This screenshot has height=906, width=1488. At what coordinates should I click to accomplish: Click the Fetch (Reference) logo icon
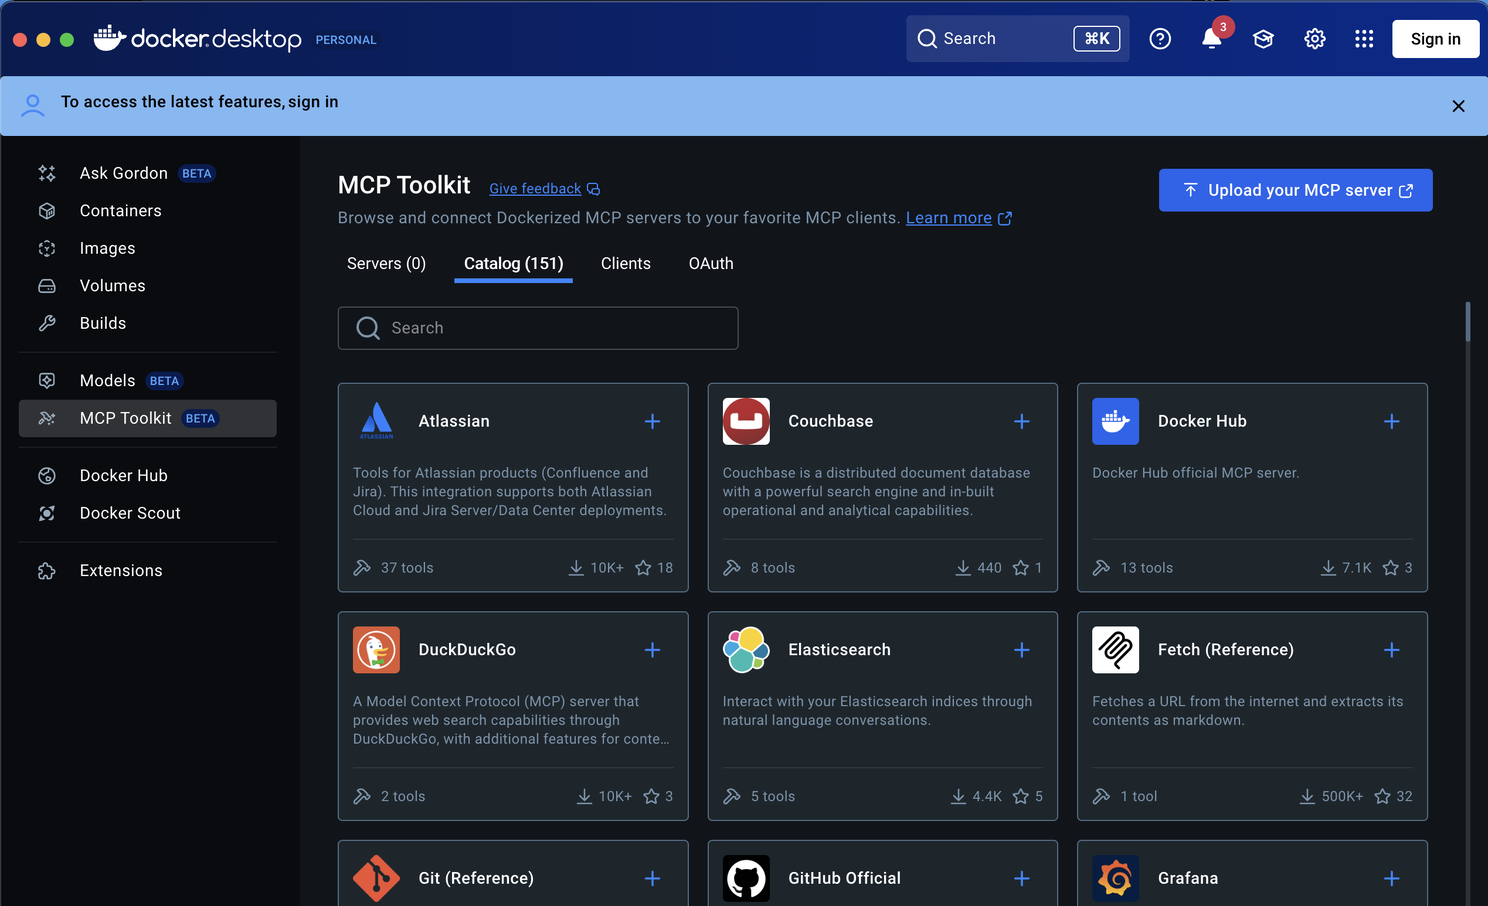tap(1116, 650)
